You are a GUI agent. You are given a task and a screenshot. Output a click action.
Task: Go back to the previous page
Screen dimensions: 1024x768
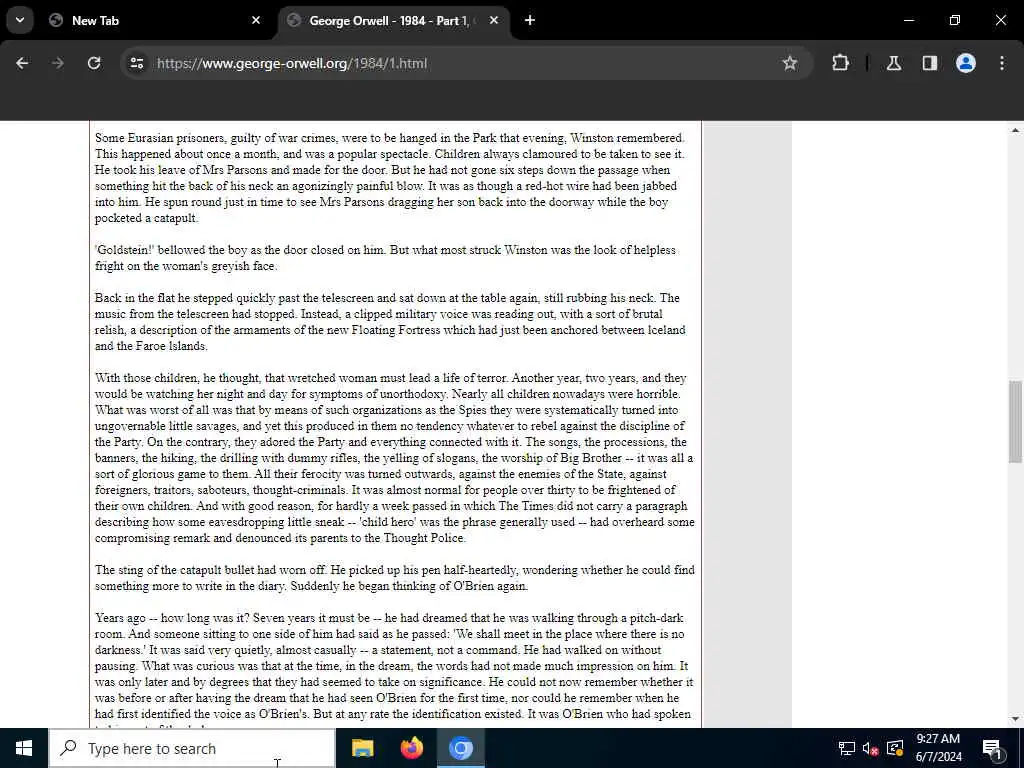click(x=22, y=63)
